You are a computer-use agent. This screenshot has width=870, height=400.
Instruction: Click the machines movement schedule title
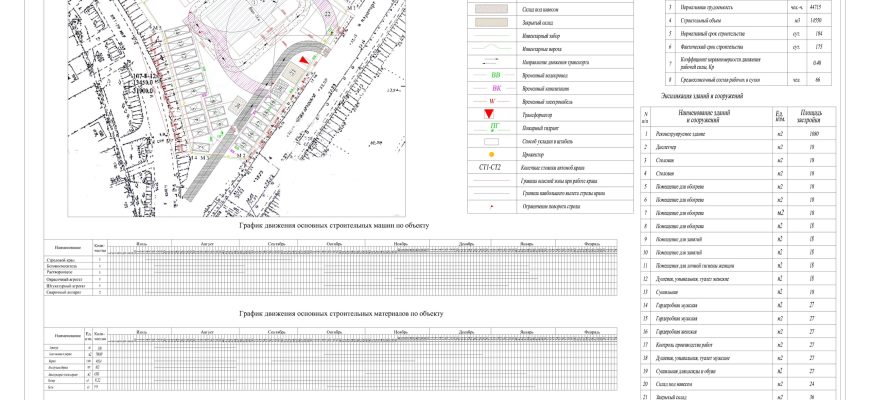[x=333, y=226]
